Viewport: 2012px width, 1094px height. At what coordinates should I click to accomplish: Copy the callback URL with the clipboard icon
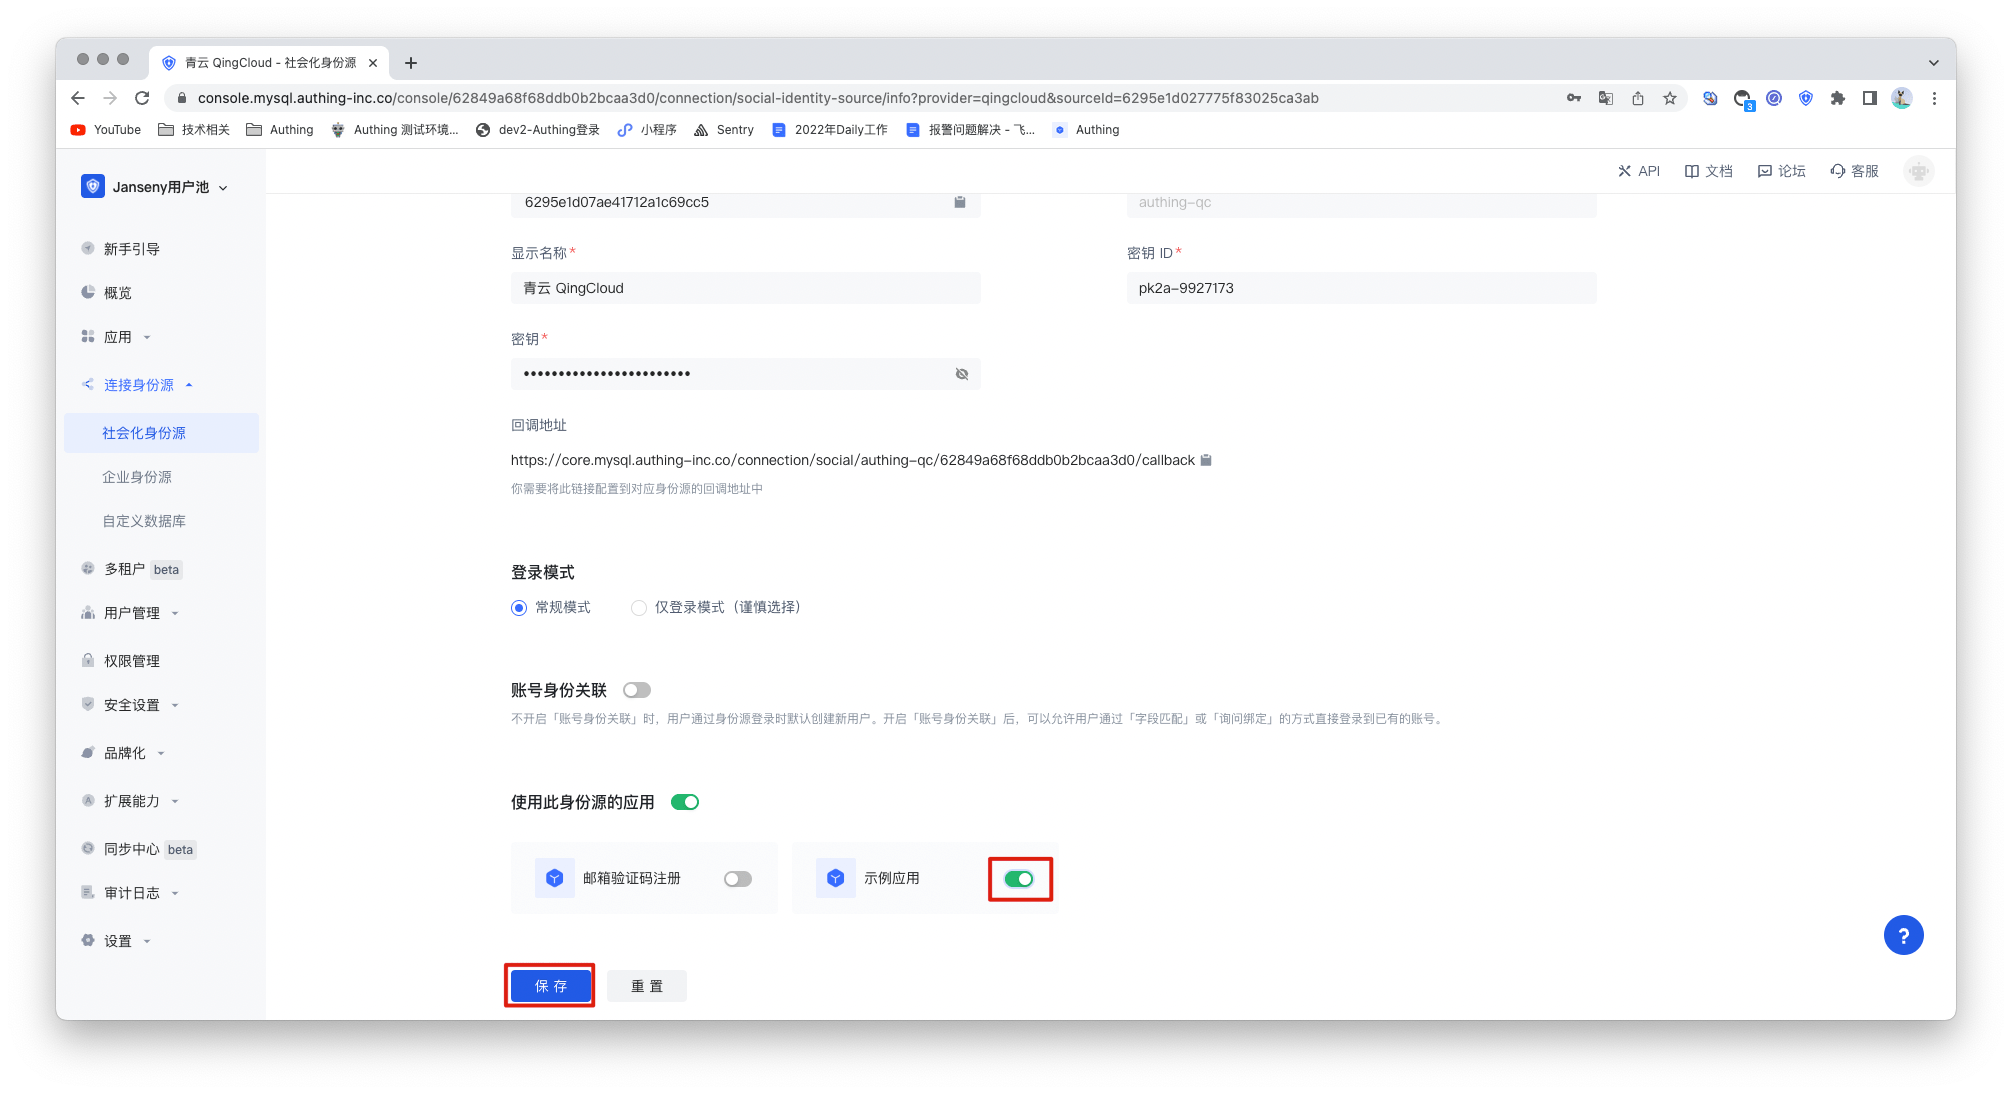(x=1206, y=460)
